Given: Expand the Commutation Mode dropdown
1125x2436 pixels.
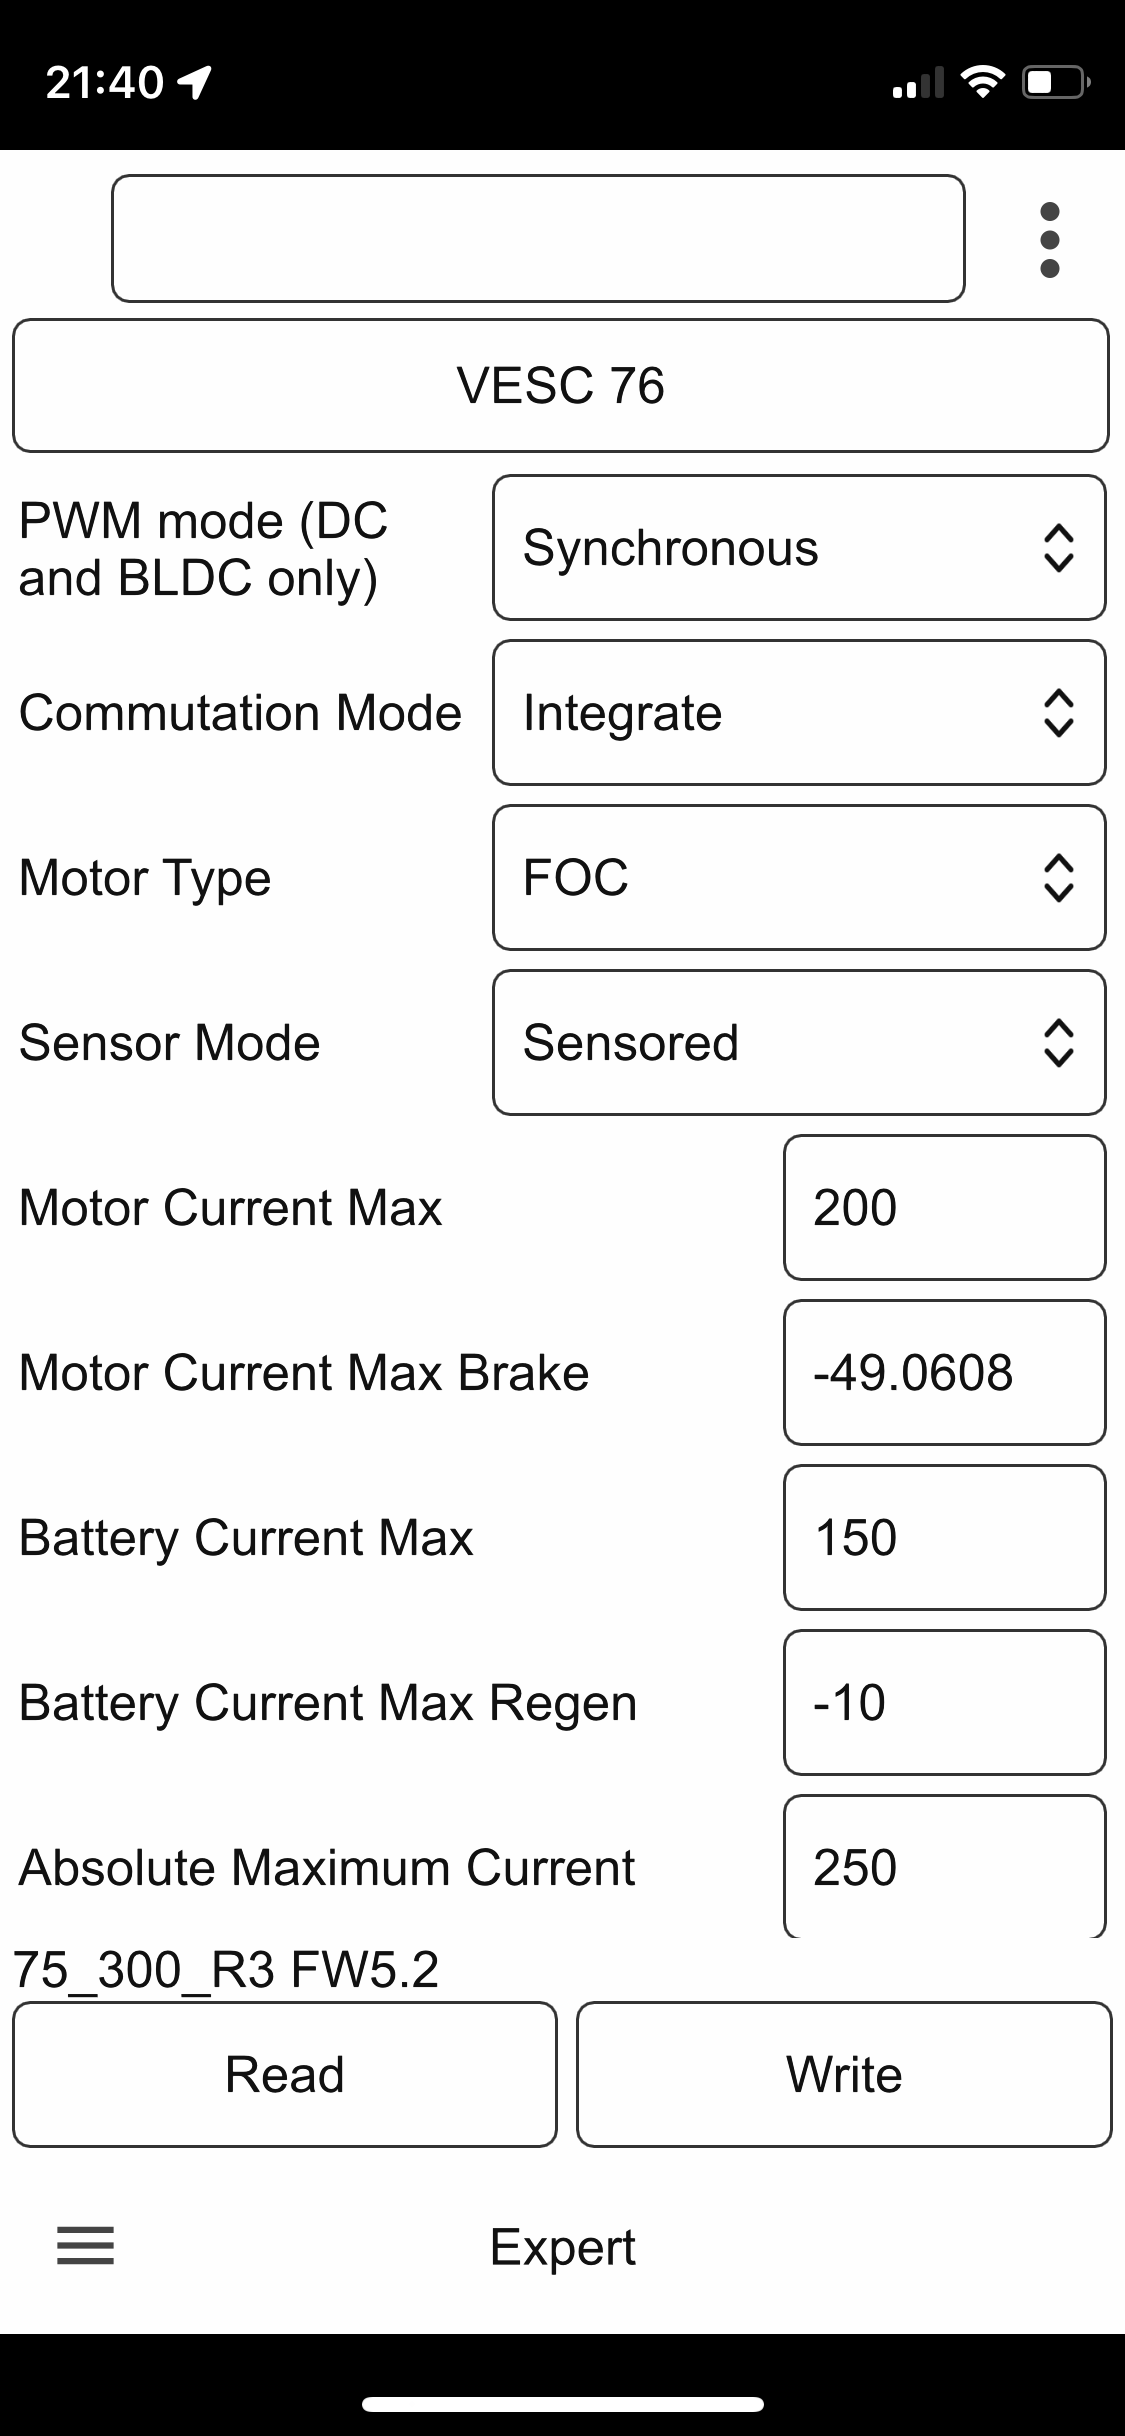Looking at the screenshot, I should pos(798,713).
